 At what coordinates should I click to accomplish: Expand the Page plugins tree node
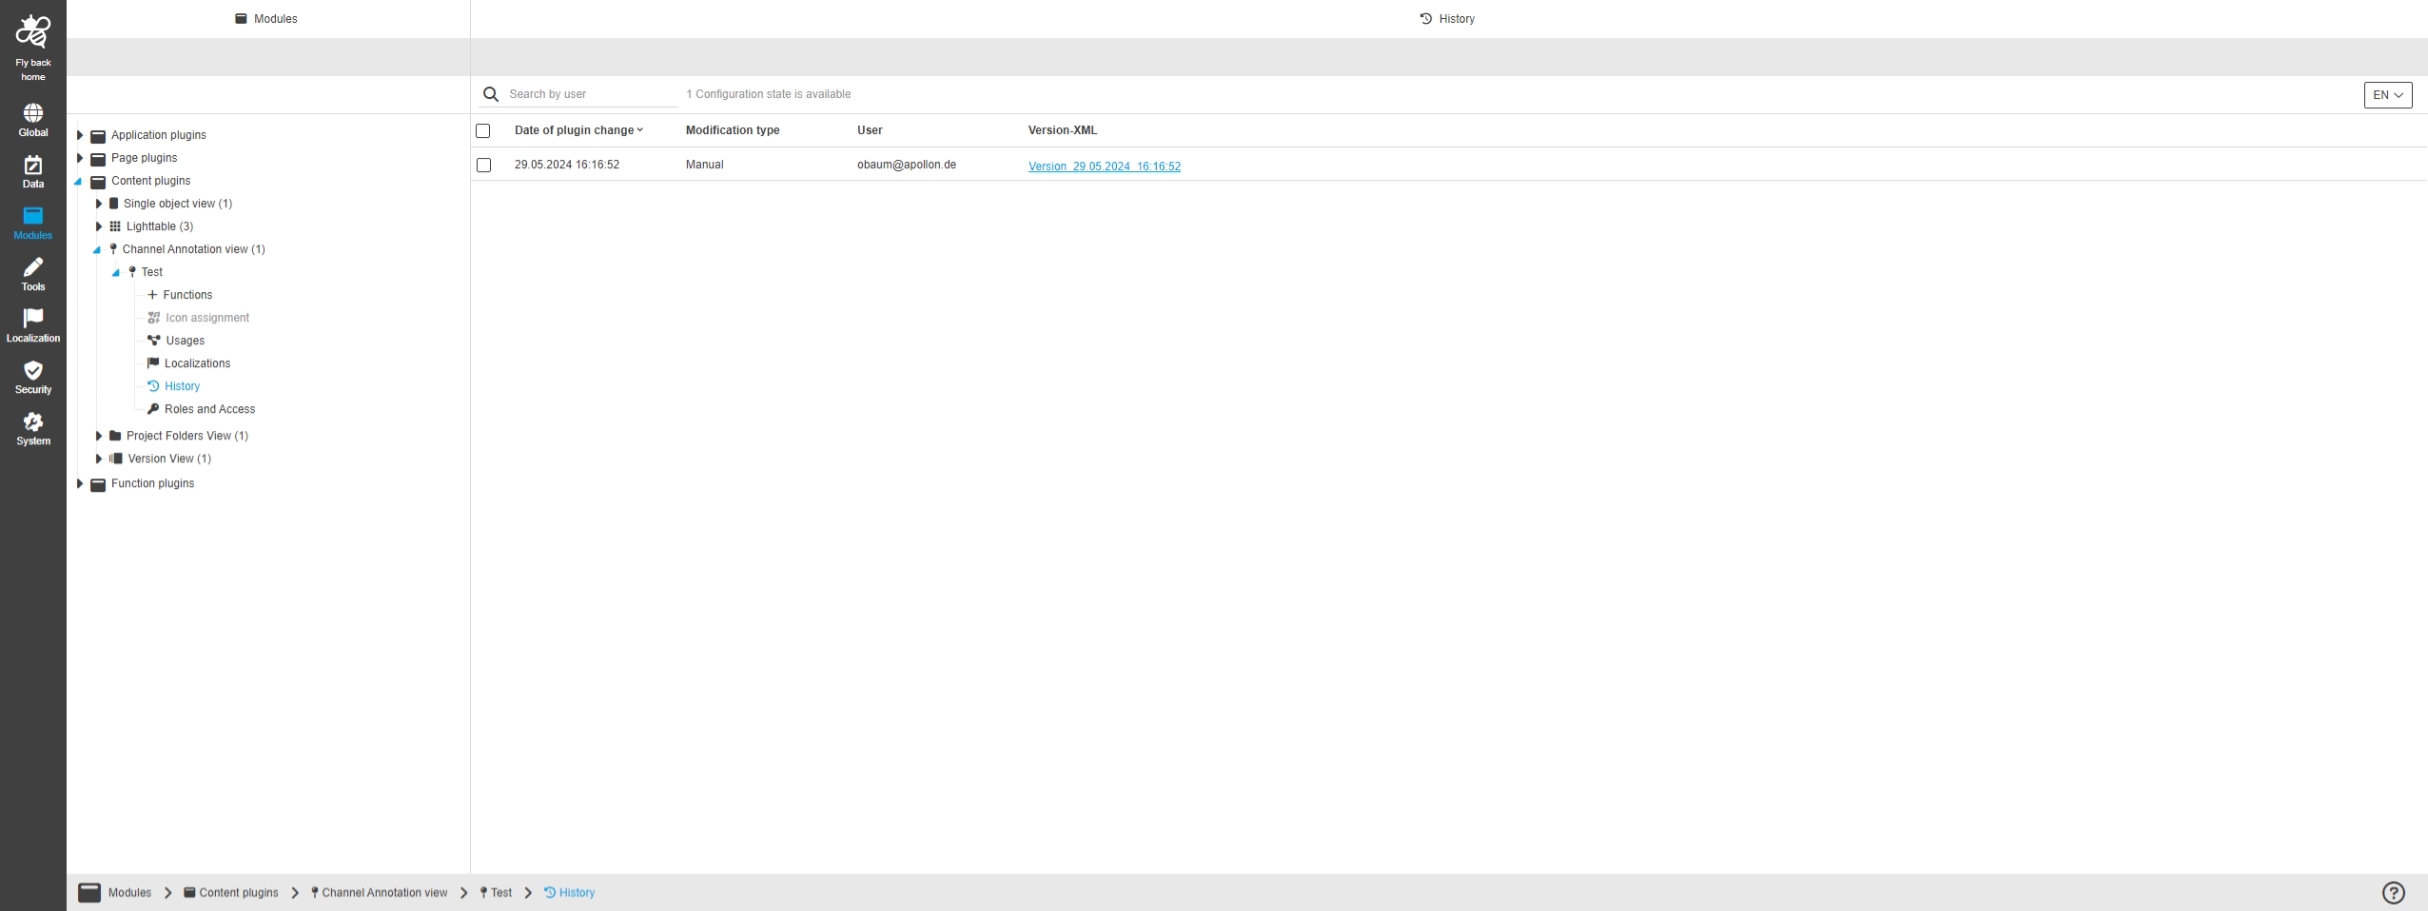80,158
